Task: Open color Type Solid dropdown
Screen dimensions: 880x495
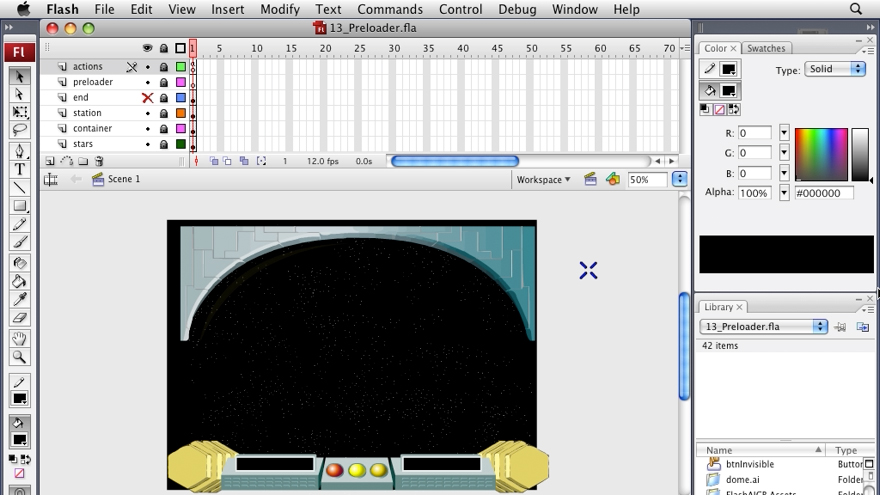Action: [x=835, y=69]
